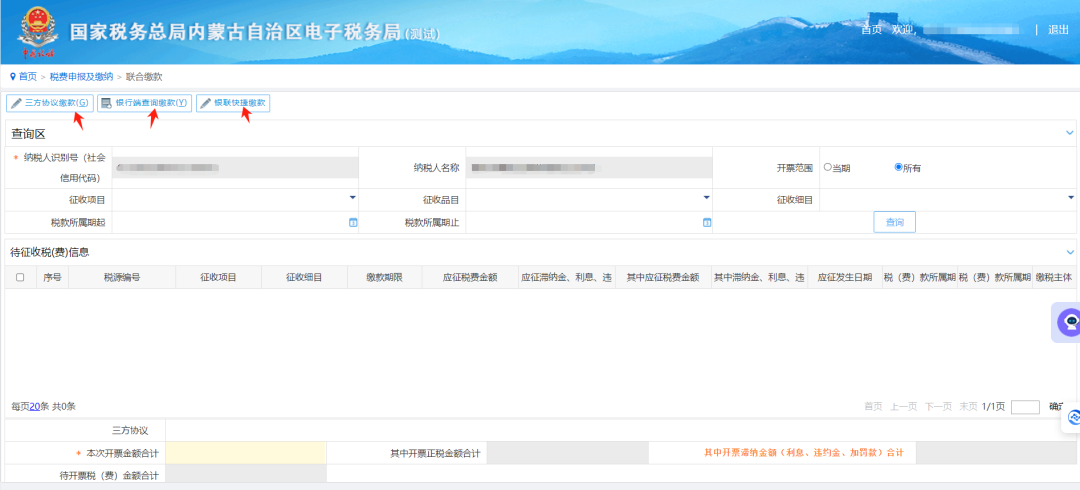Go to 首页 in top header
The image size is (1080, 490).
coord(871,30)
